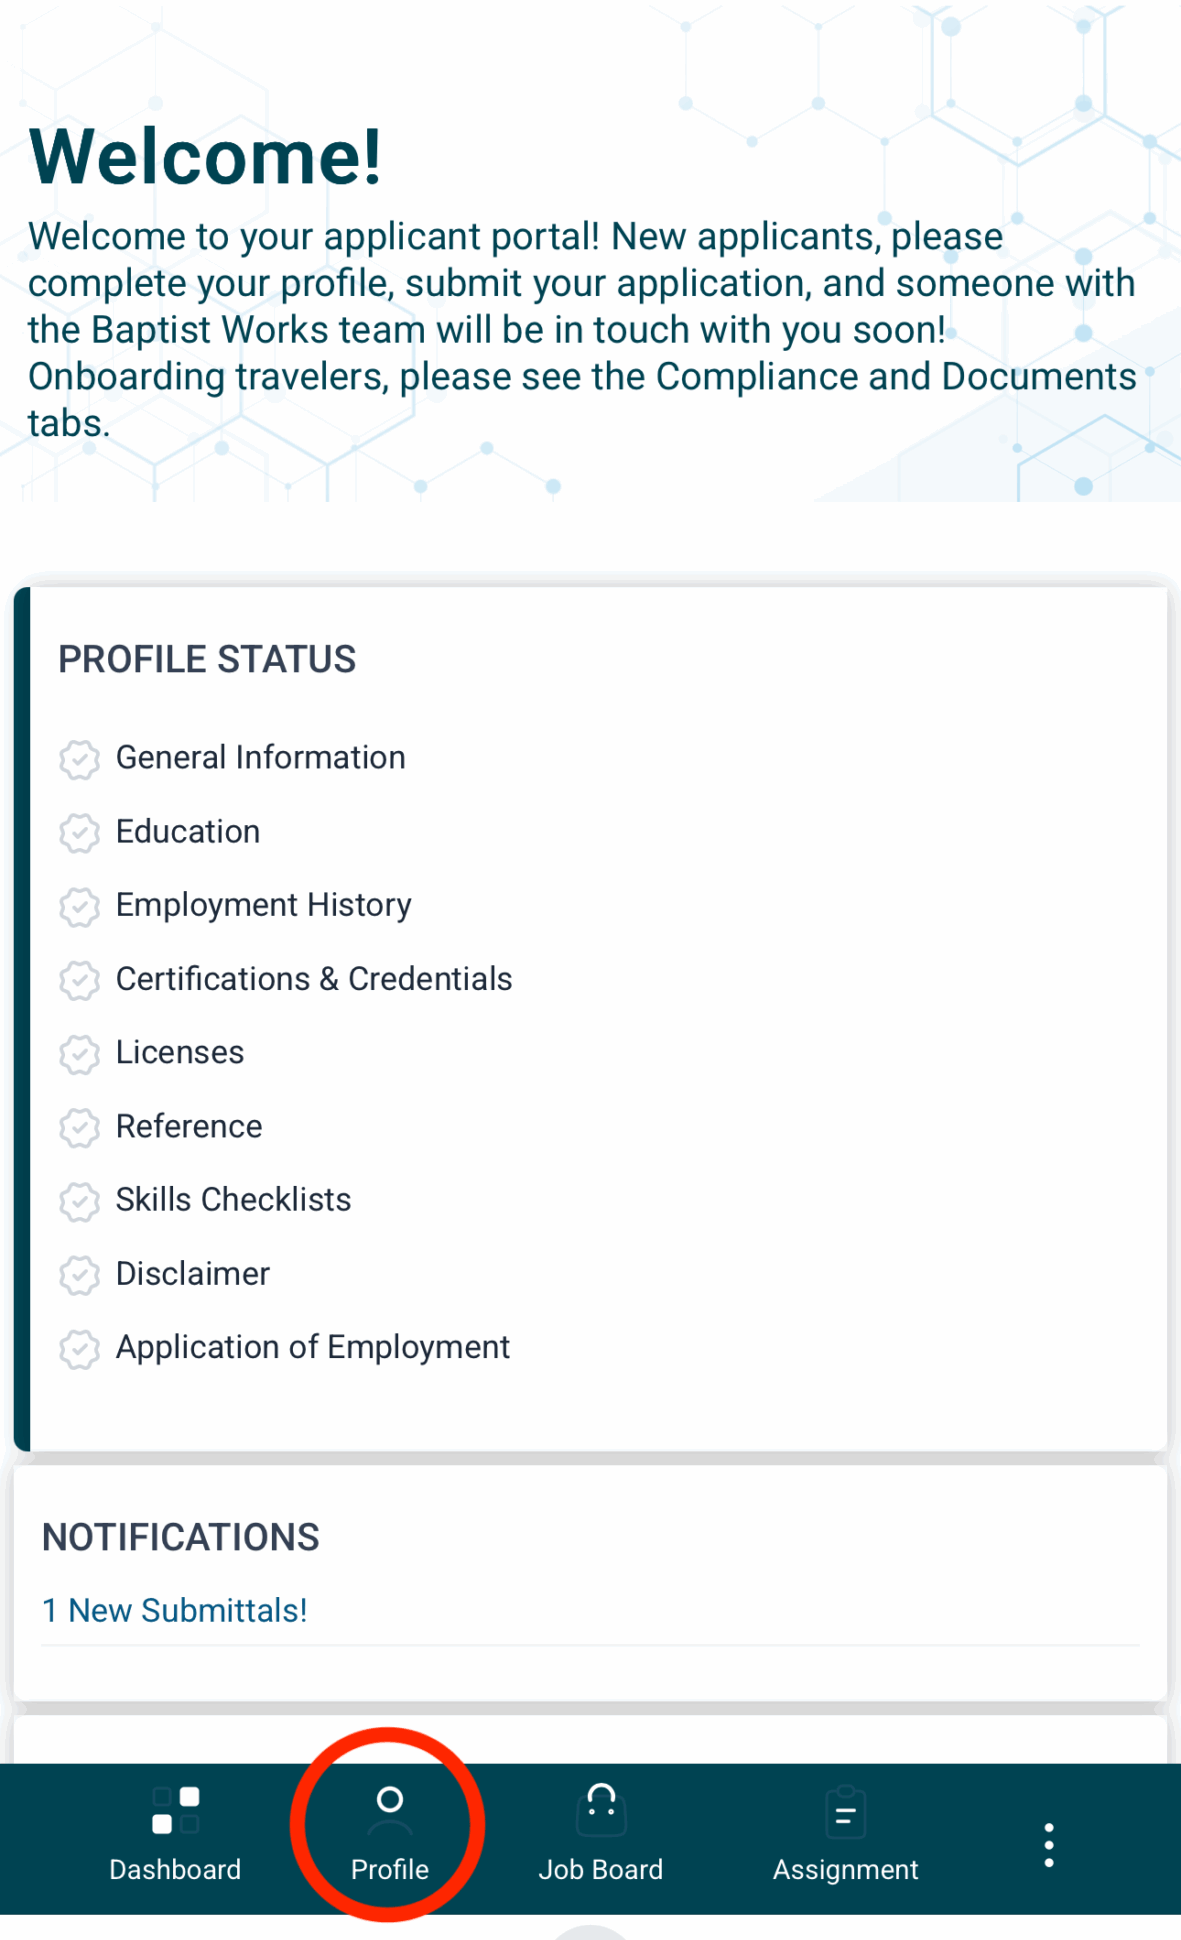The image size is (1181, 1940).
Task: Open the three-dot more options menu
Action: coord(1048,1845)
